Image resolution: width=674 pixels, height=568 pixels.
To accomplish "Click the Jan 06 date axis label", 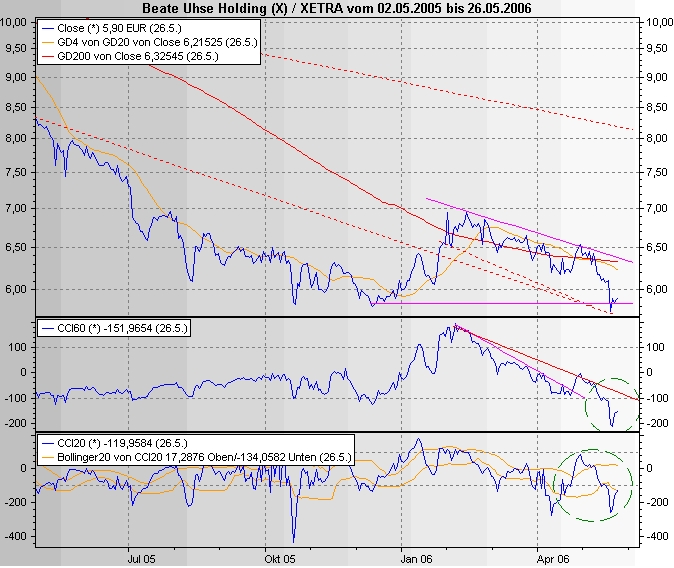I will click(416, 559).
